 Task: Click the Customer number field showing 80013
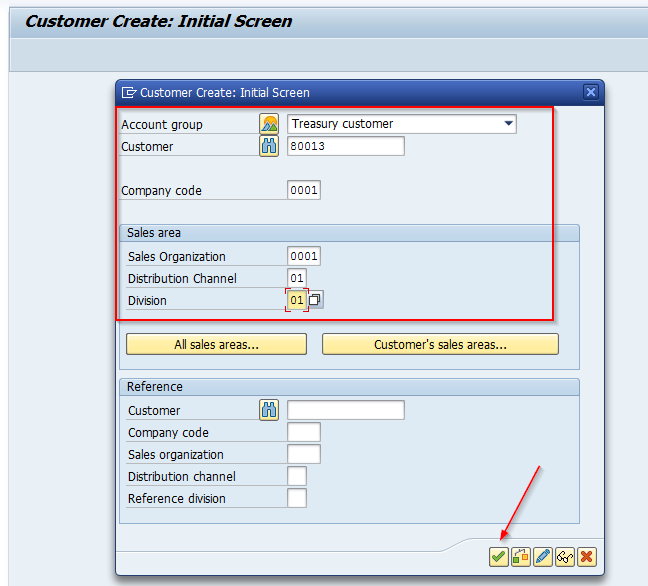click(x=346, y=146)
